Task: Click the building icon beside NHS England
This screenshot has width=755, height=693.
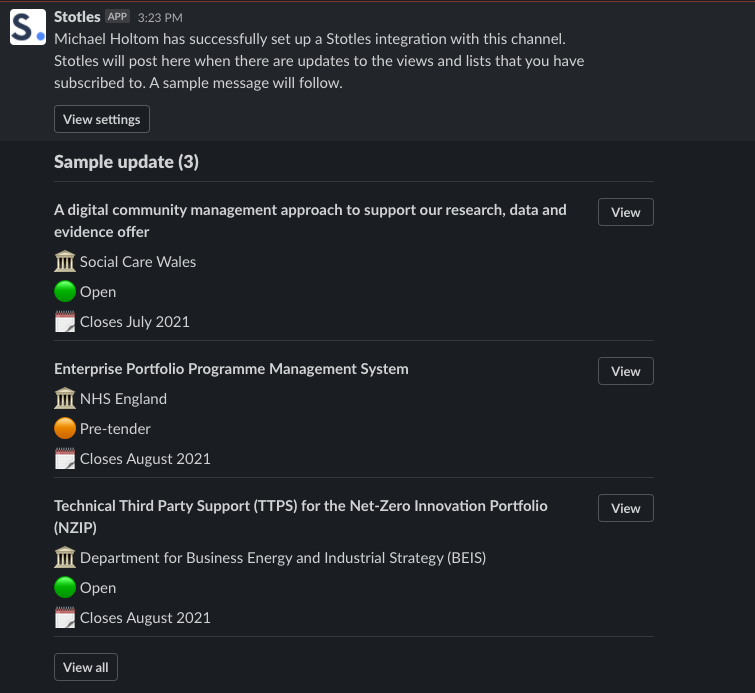Action: point(65,399)
